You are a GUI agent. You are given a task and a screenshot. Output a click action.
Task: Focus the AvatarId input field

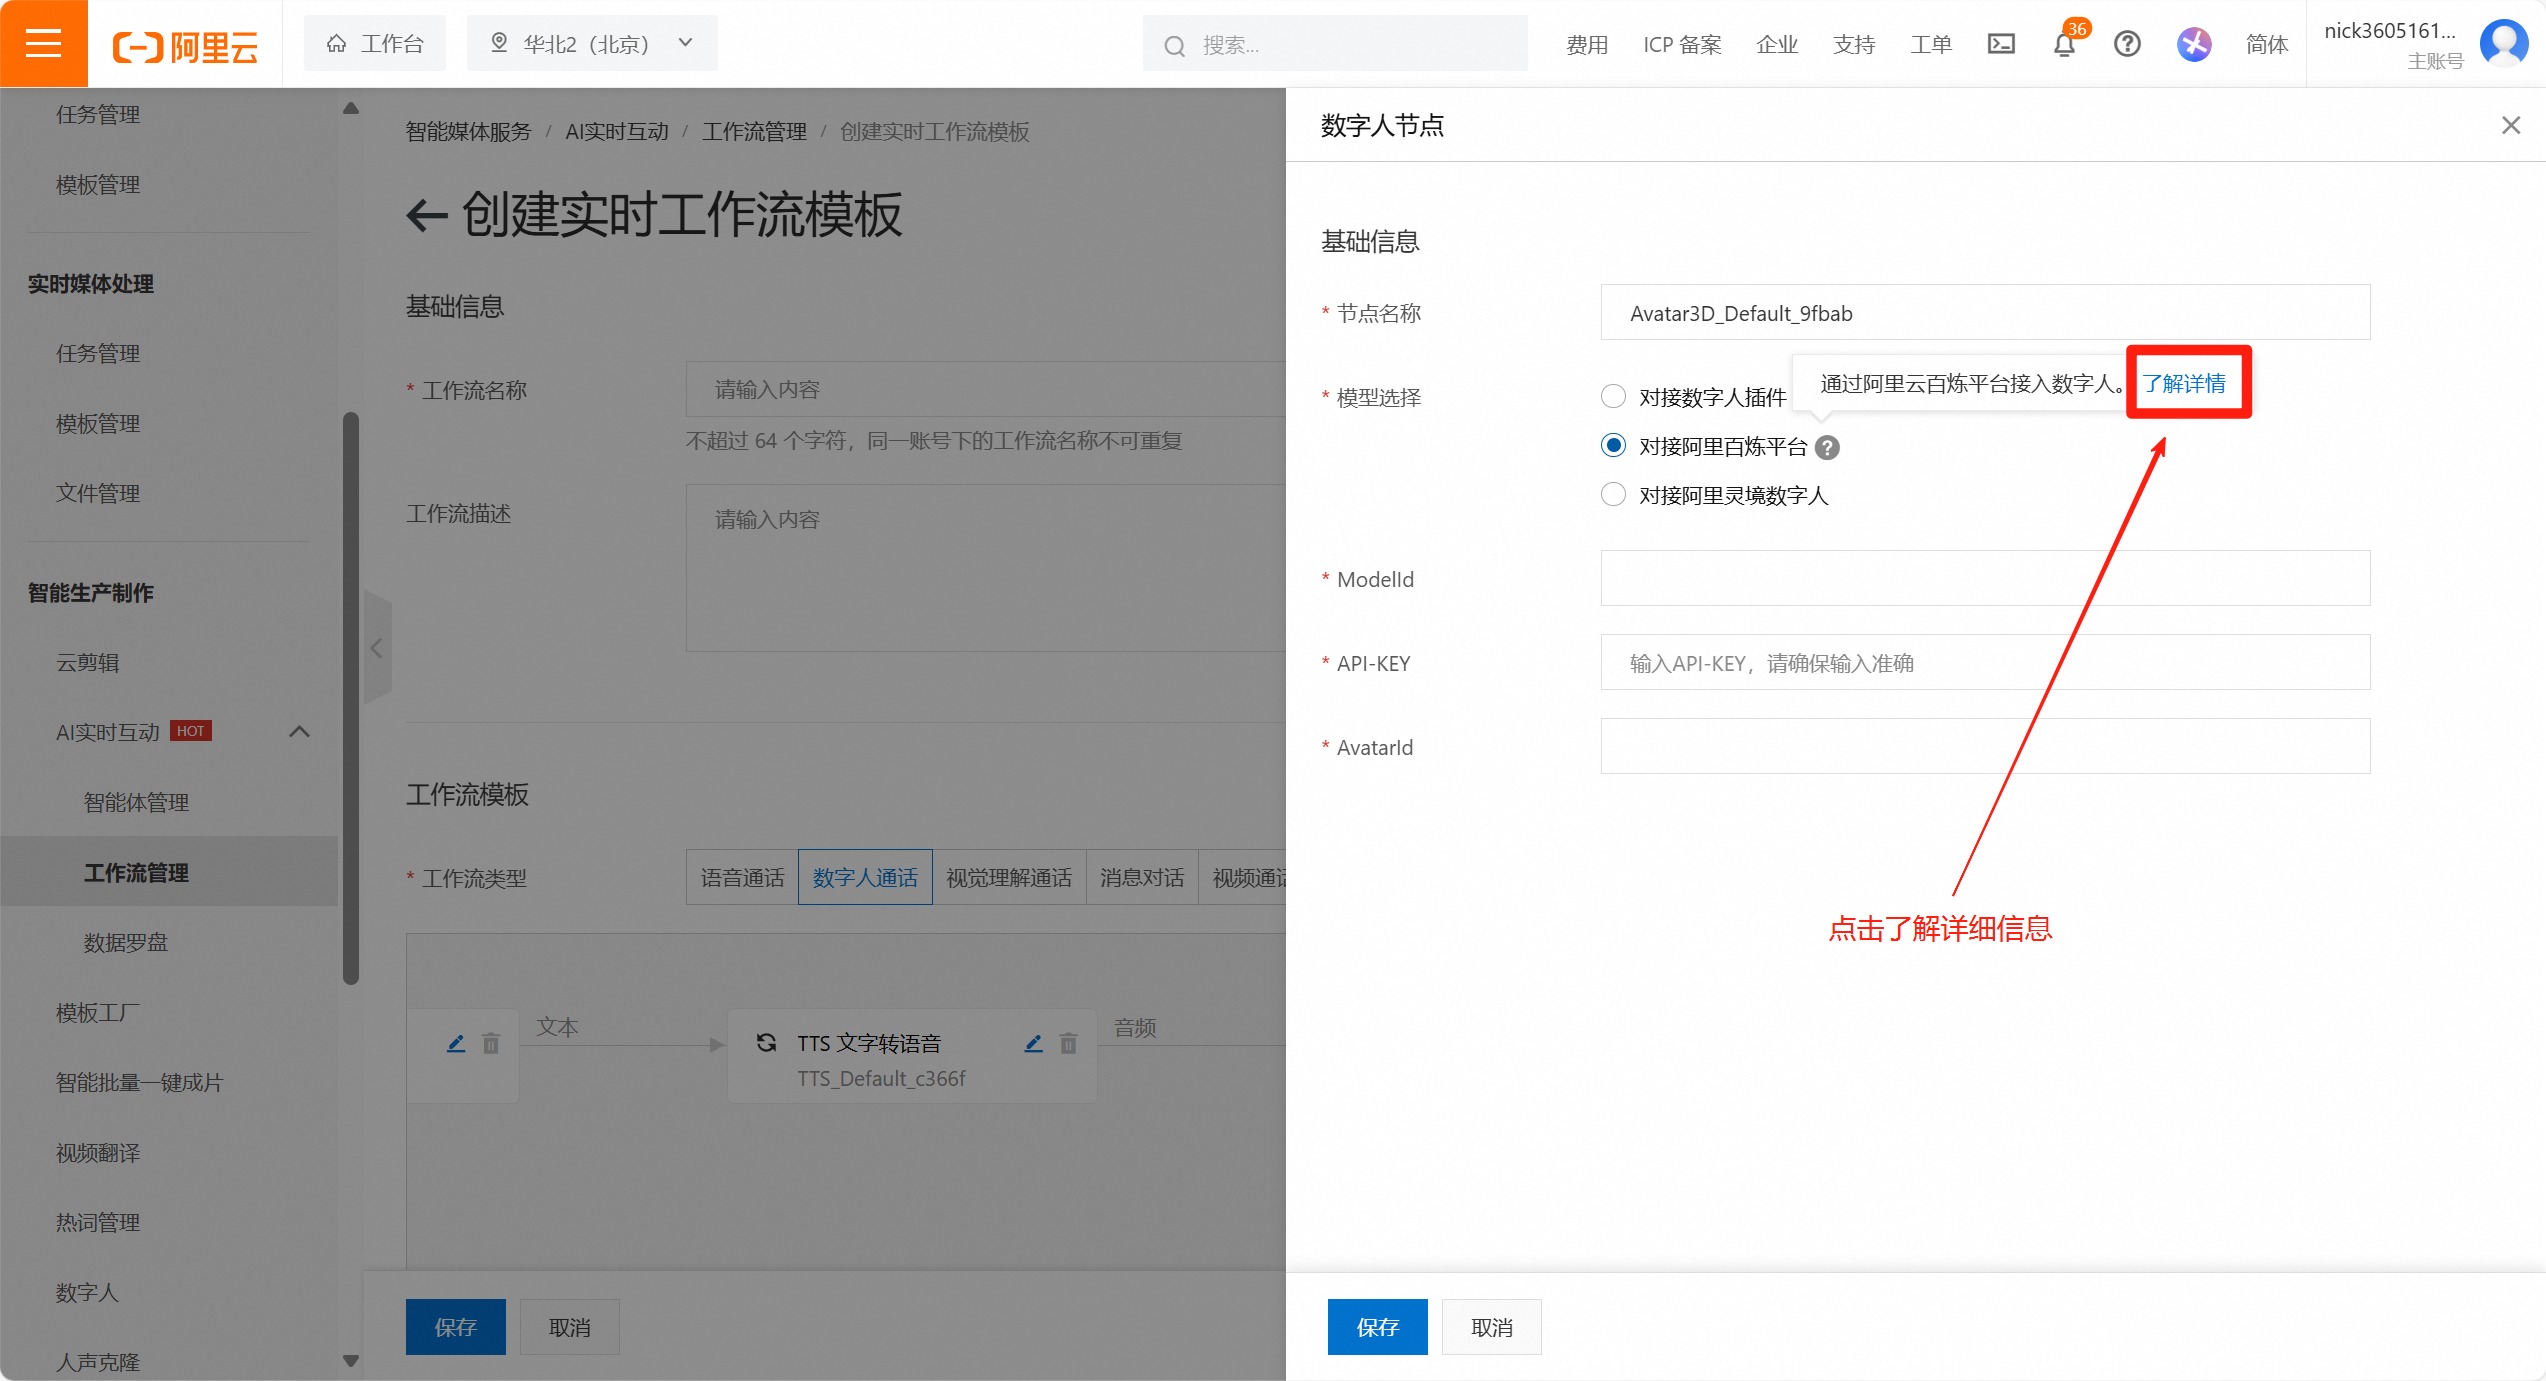[1985, 746]
